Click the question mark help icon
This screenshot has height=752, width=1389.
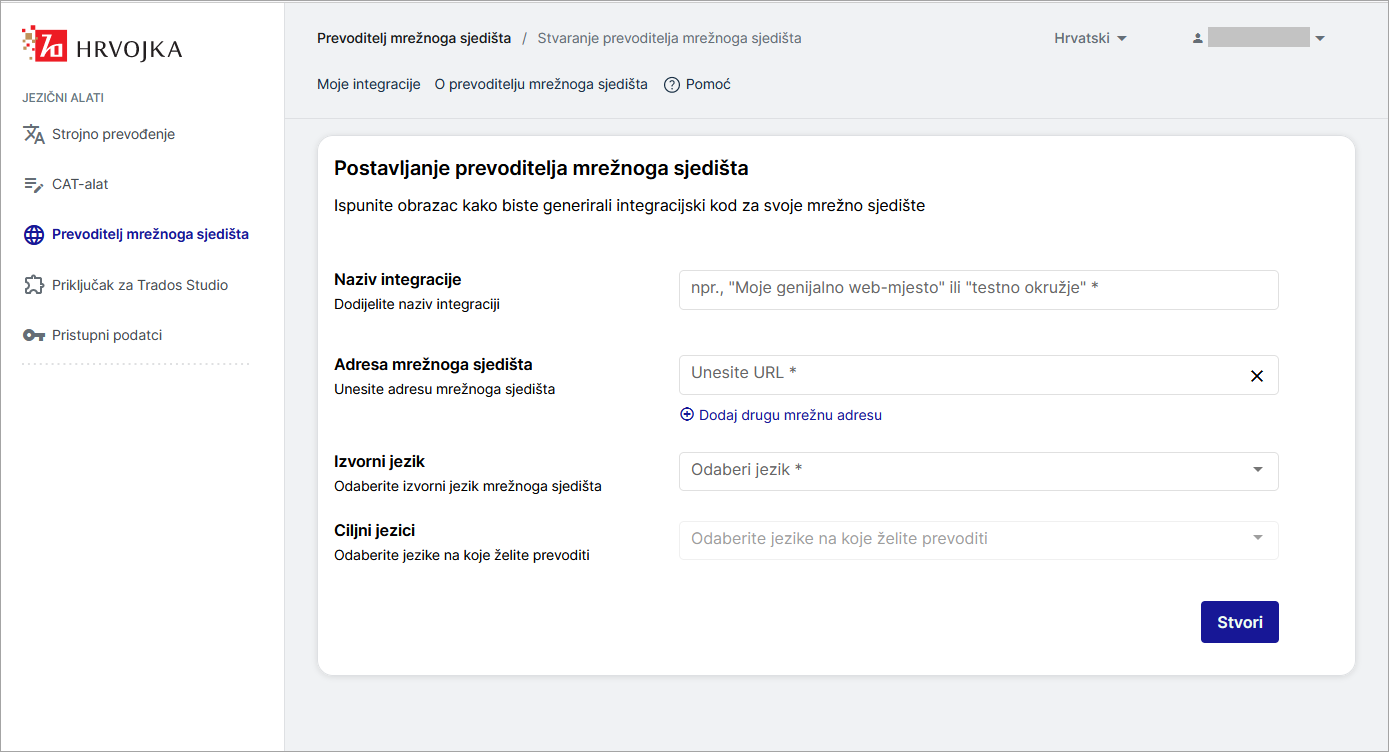[672, 85]
